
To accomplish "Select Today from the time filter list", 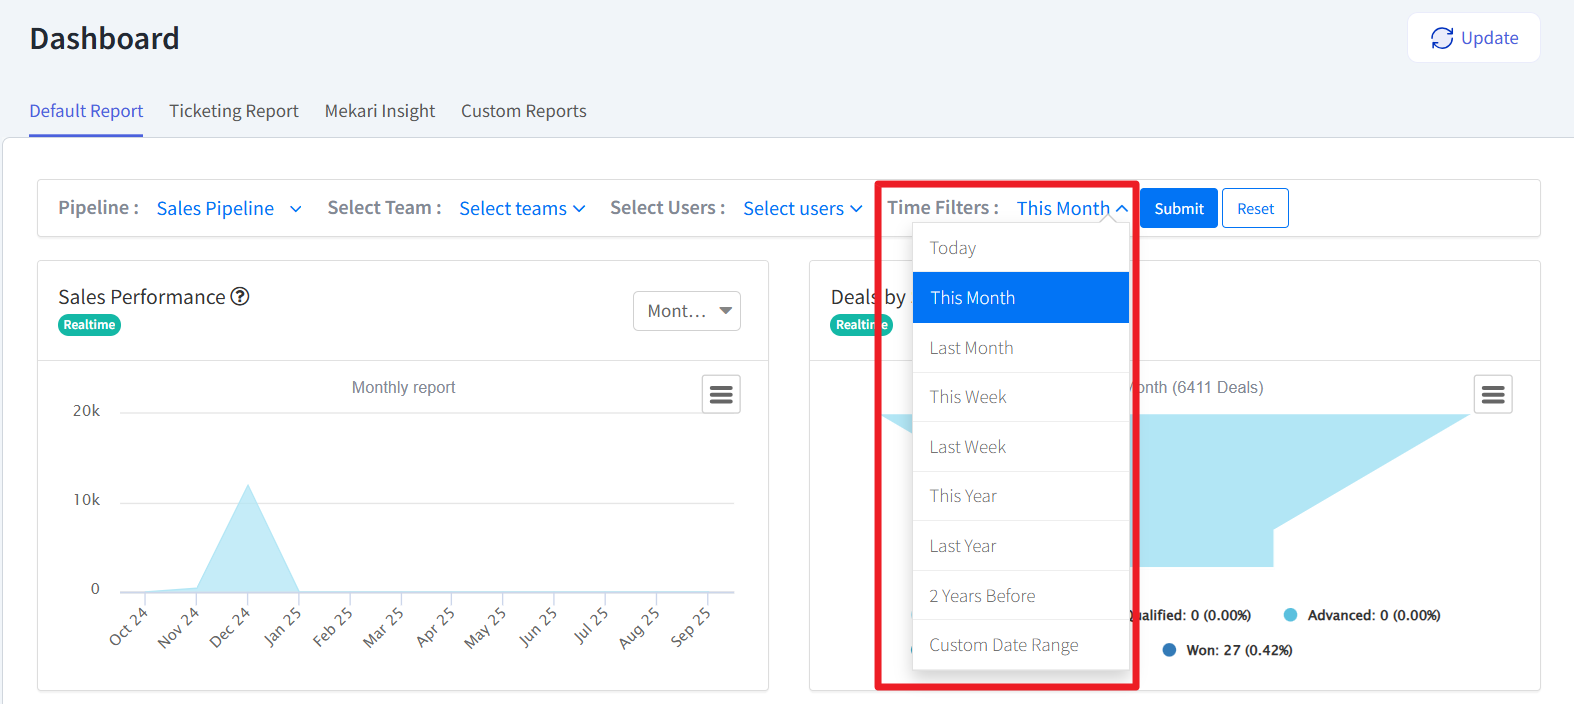I will click(1020, 248).
